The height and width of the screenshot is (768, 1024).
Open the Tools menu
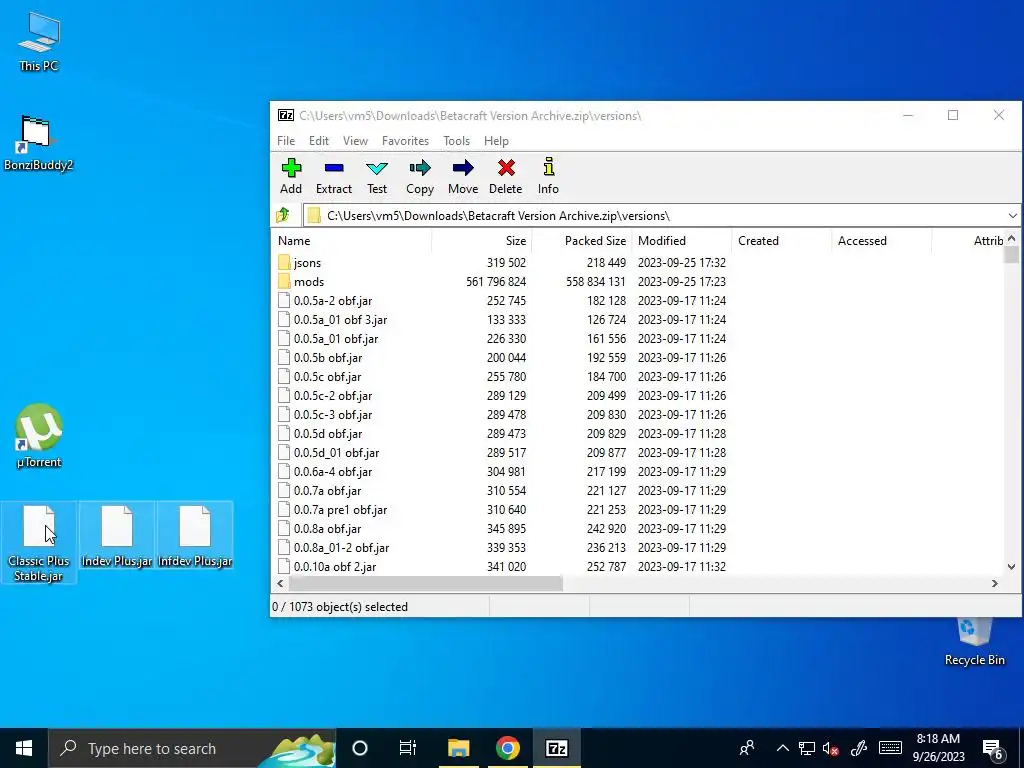[456, 141]
